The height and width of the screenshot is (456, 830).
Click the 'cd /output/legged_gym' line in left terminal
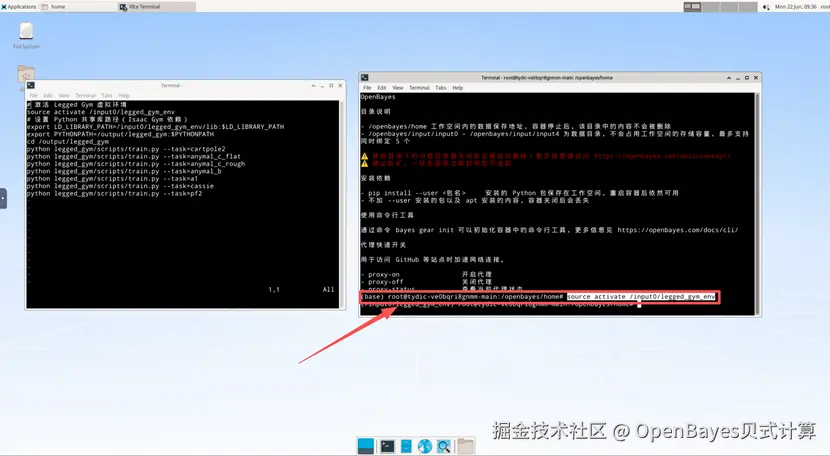(68, 141)
